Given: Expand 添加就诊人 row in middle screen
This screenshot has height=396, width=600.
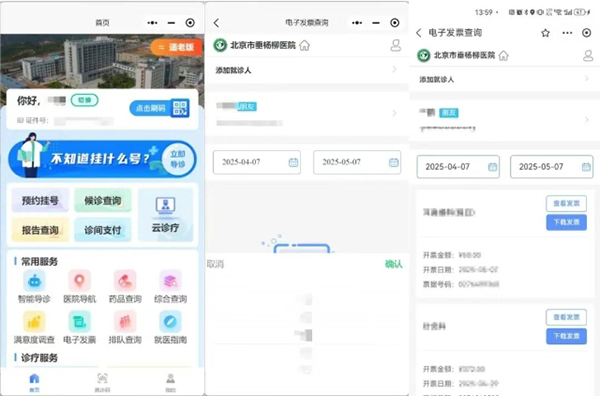Looking at the screenshot, I should 307,70.
